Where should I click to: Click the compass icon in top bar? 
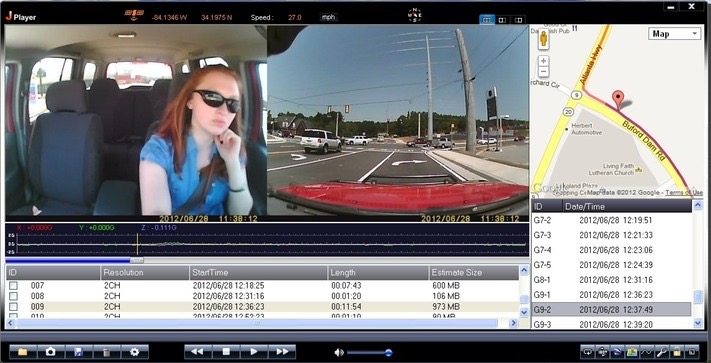coord(415,15)
